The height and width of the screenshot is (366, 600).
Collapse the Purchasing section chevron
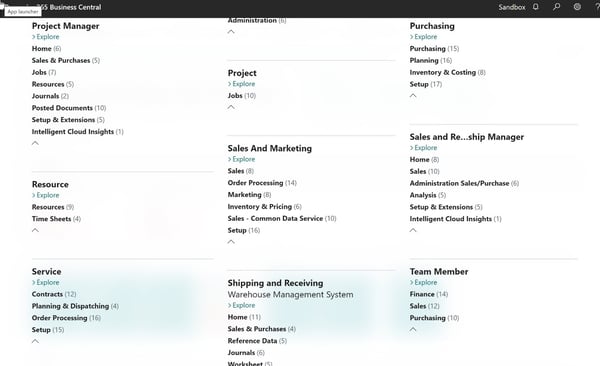click(413, 96)
